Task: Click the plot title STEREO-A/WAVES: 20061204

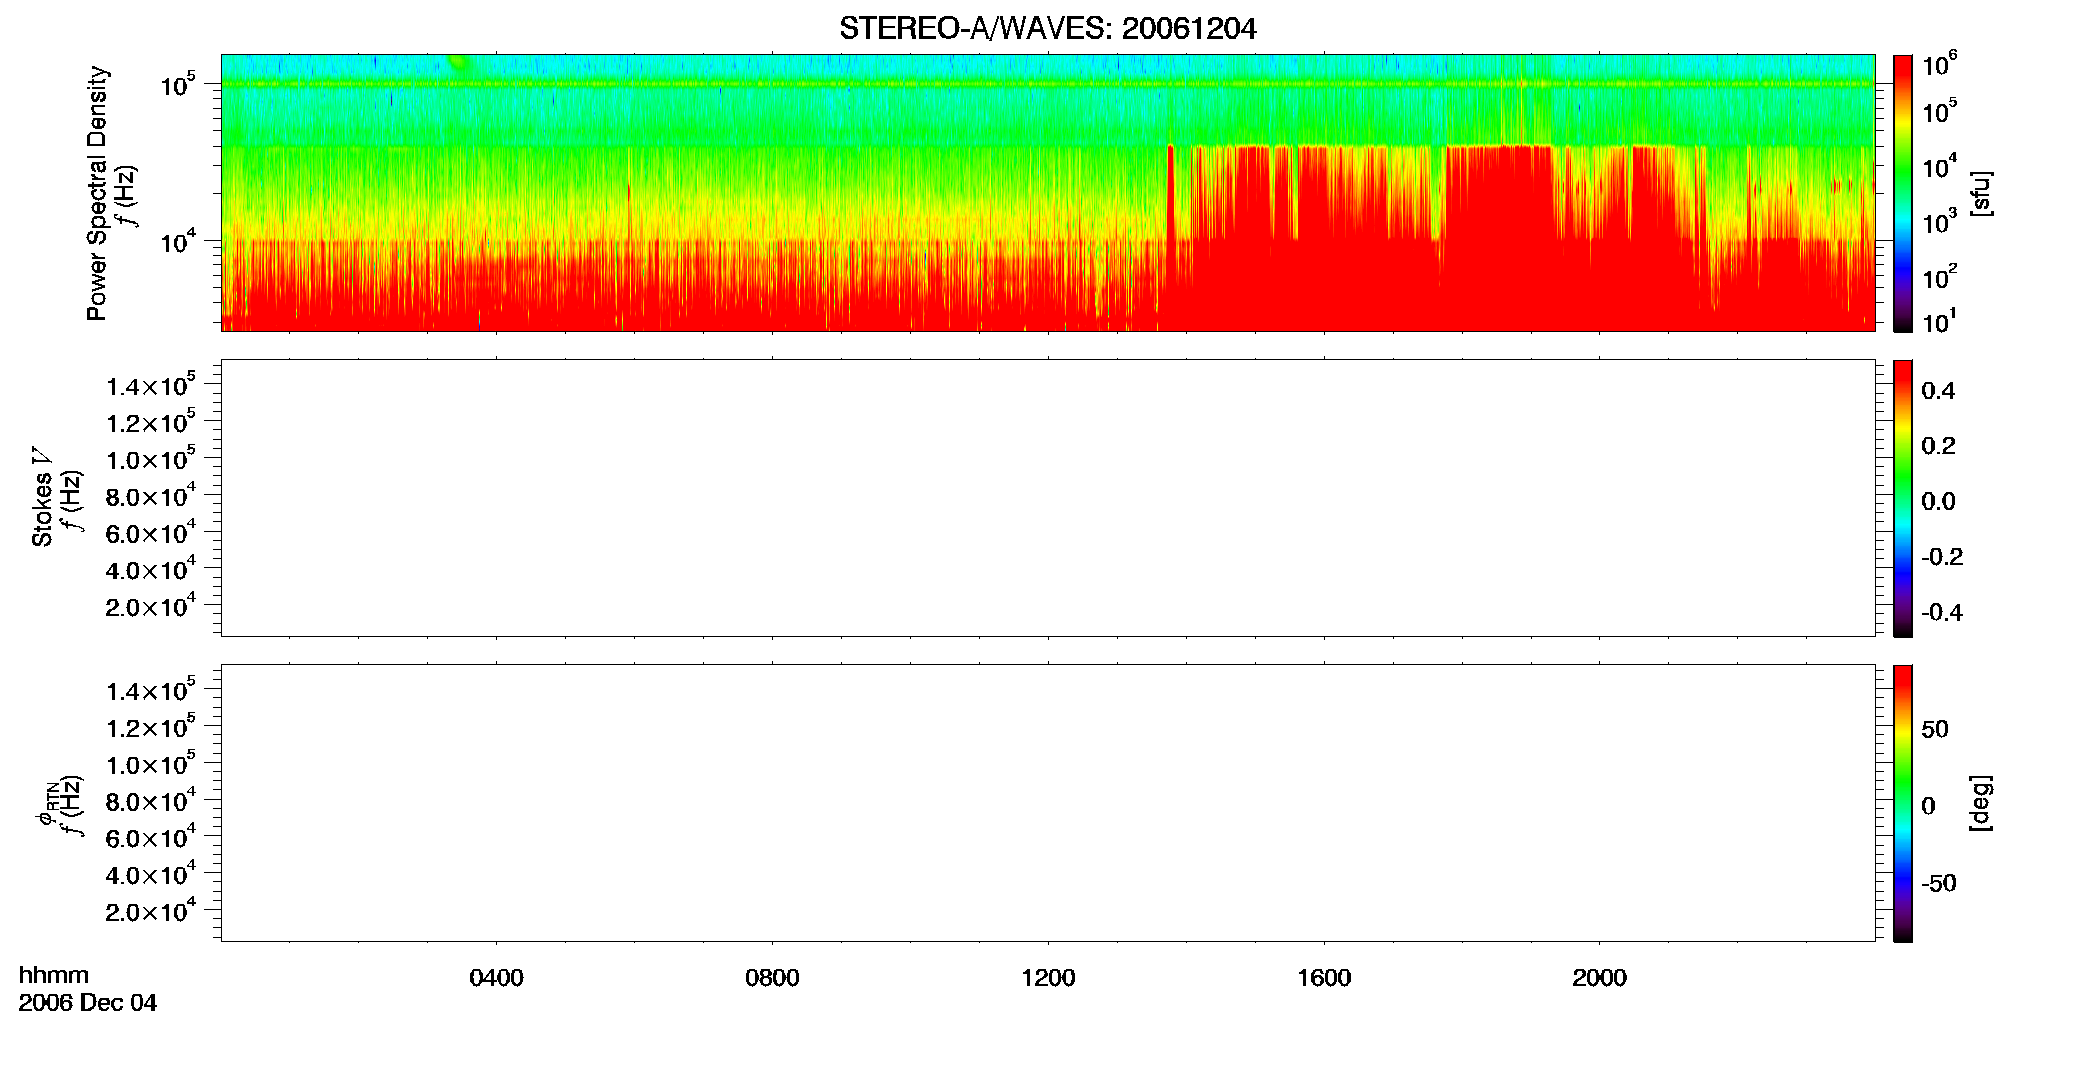Action: tap(1047, 29)
